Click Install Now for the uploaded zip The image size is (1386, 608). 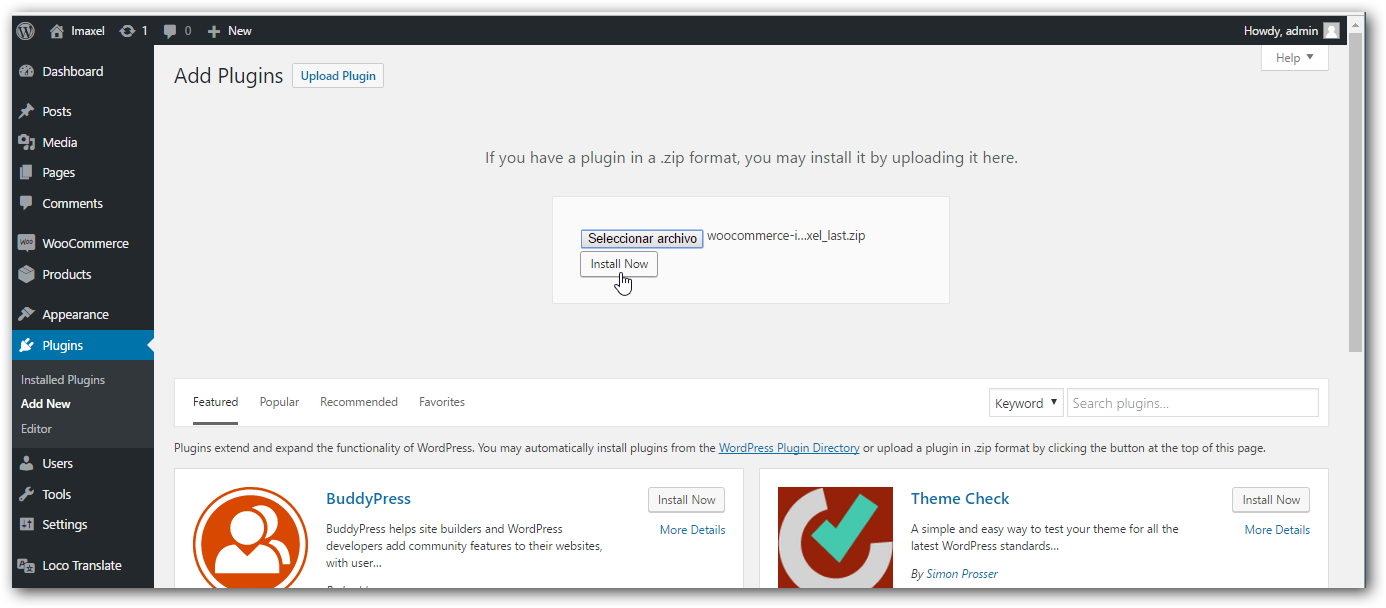point(619,264)
